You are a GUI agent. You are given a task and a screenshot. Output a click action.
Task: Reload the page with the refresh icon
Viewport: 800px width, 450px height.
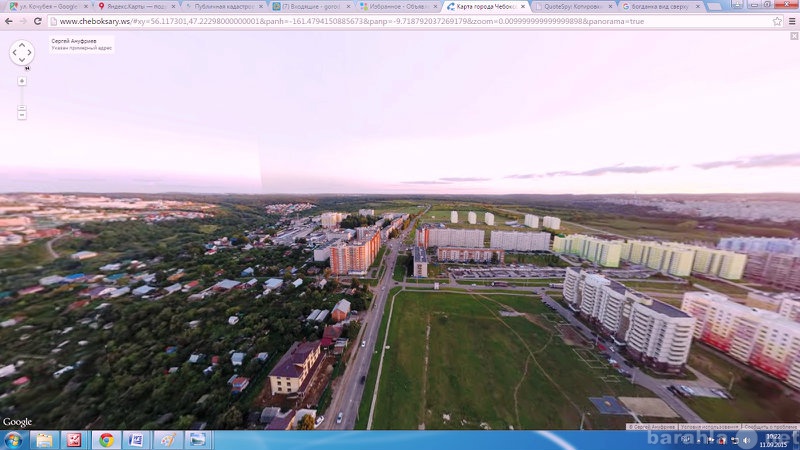coord(37,21)
